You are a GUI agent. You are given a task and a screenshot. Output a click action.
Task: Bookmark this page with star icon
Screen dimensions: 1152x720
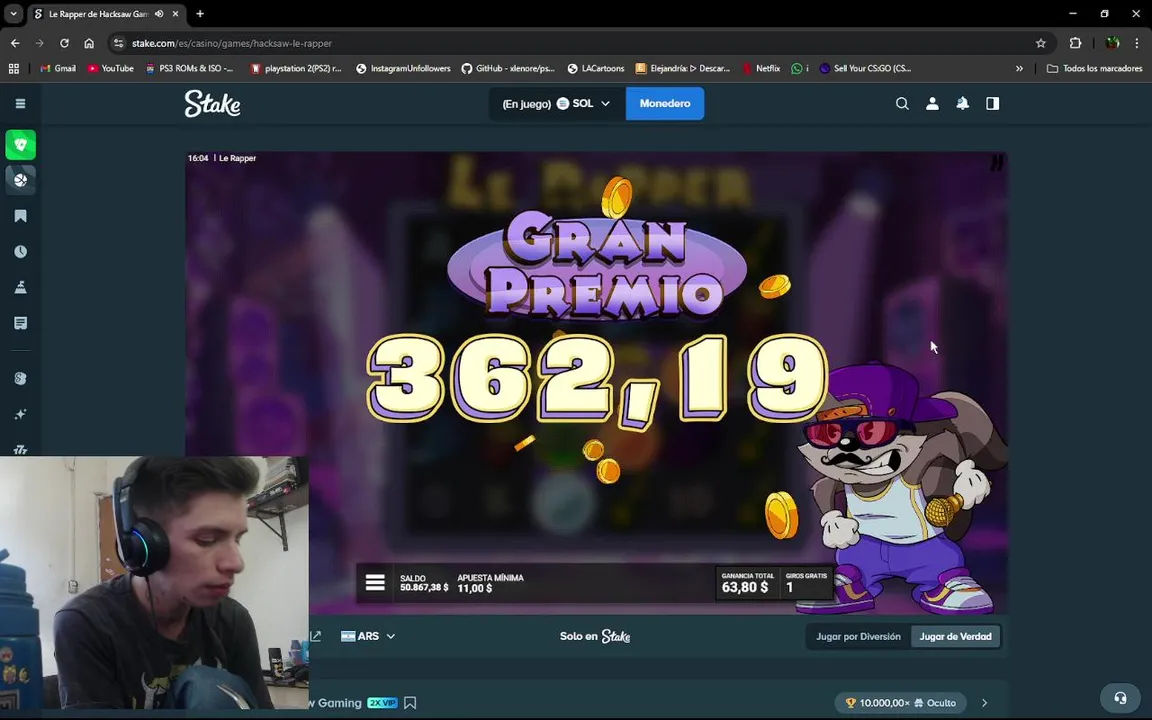click(x=1040, y=43)
